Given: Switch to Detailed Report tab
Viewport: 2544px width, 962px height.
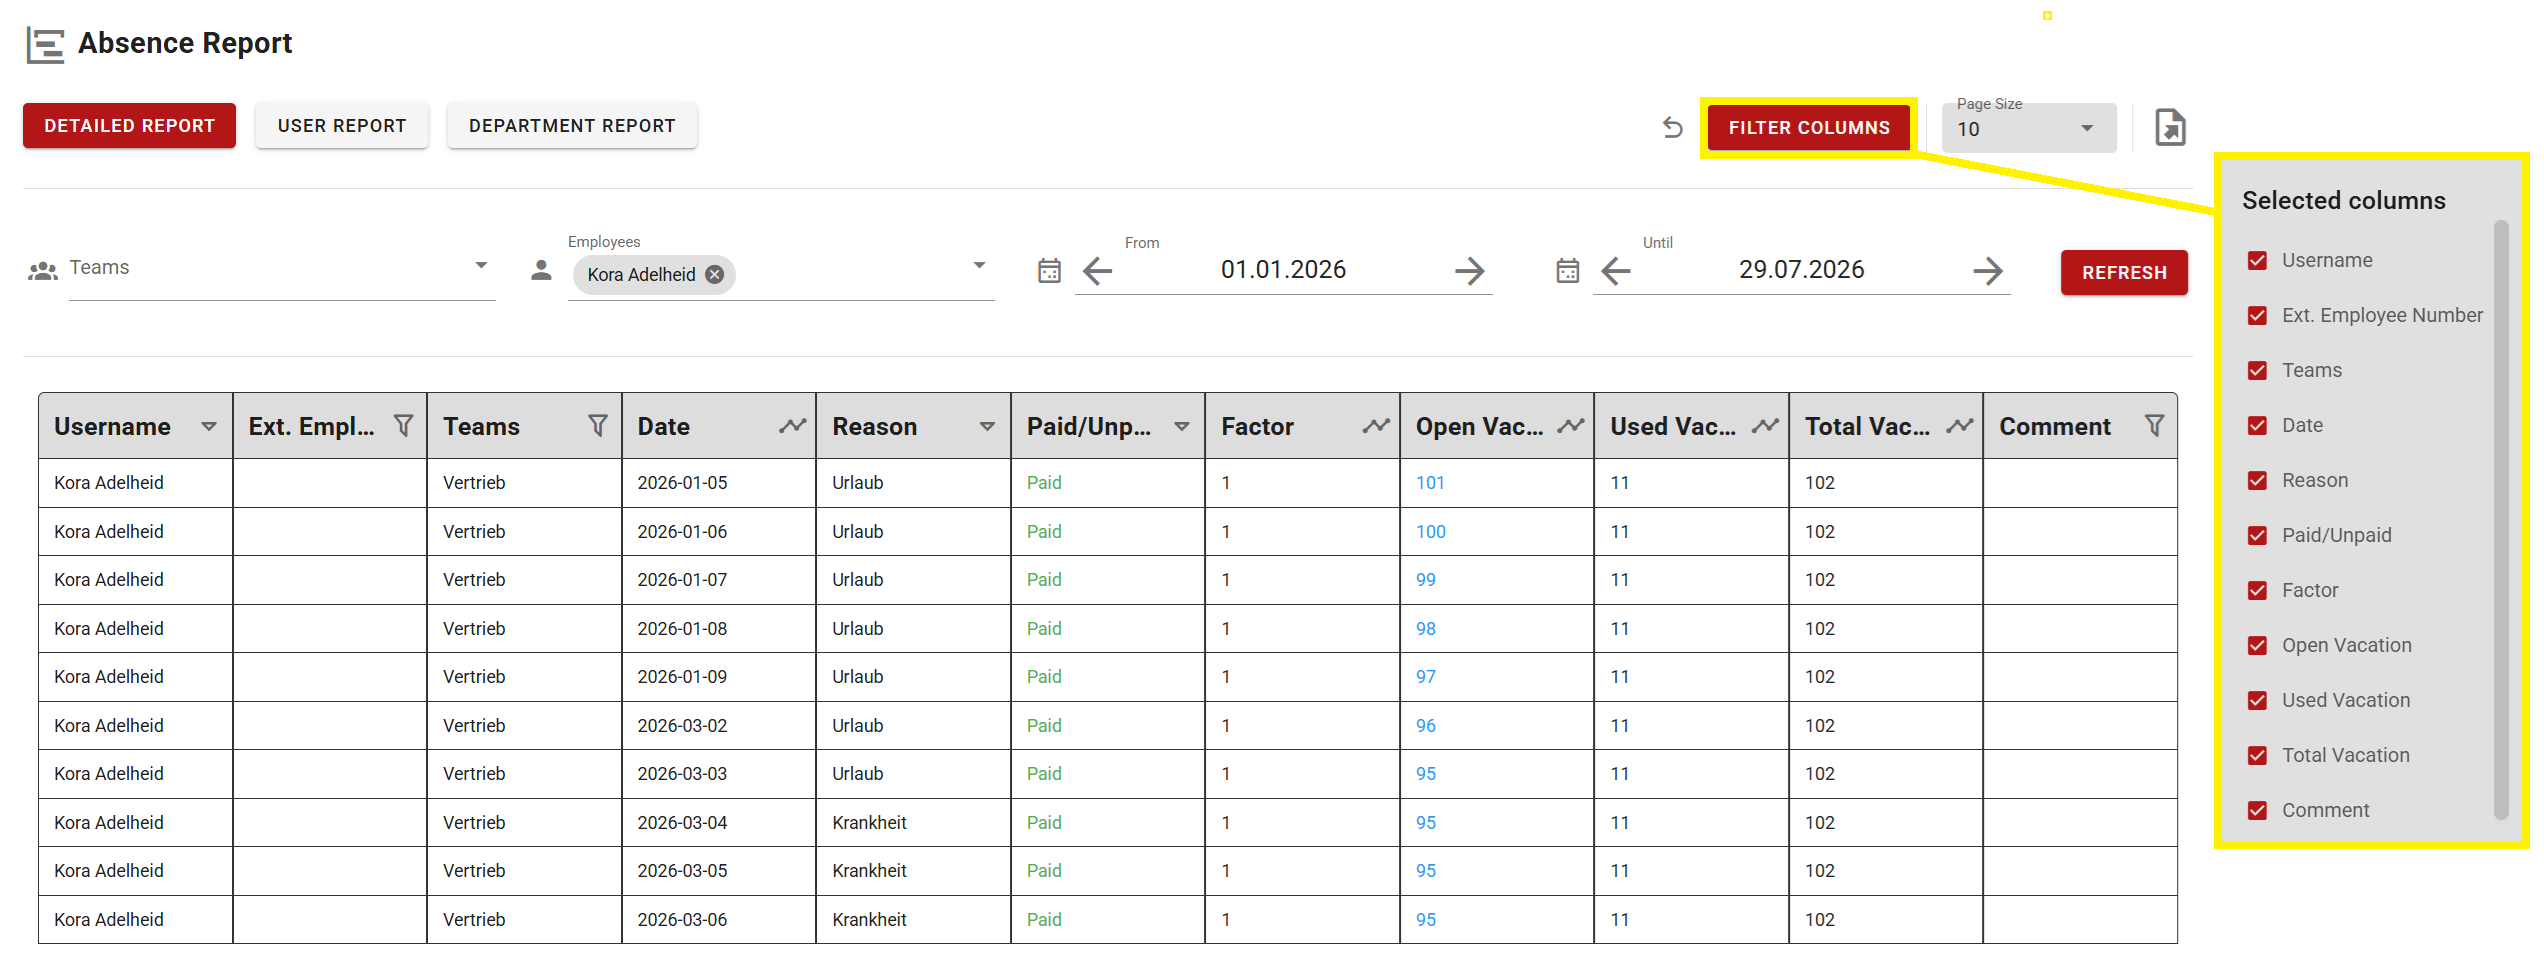Looking at the screenshot, I should (129, 126).
